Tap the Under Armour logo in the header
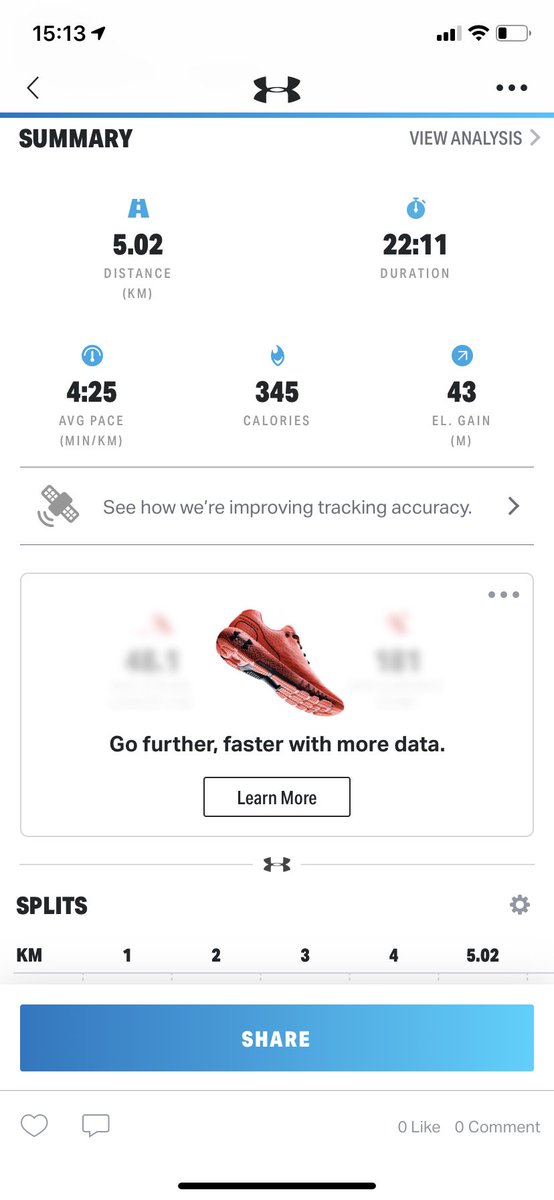 [x=277, y=88]
